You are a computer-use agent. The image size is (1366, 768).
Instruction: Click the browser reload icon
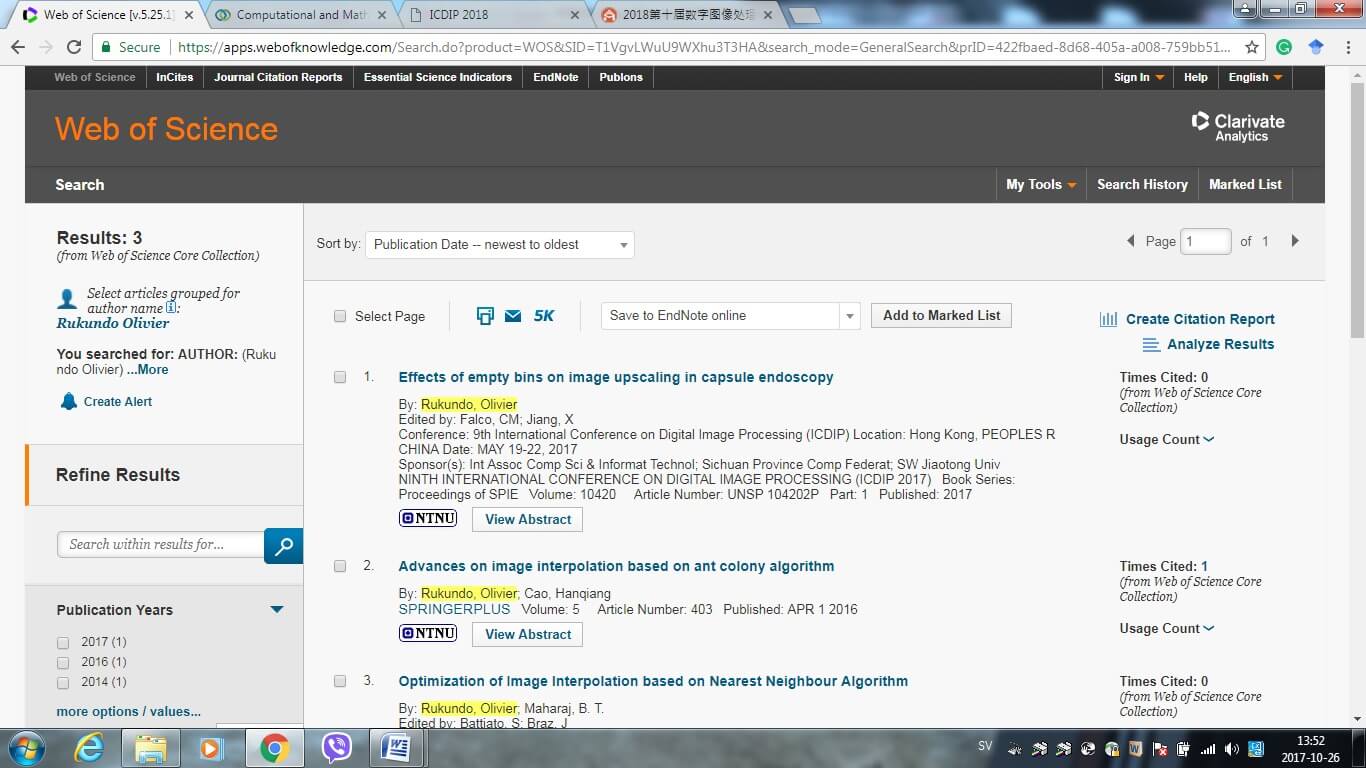[x=74, y=47]
